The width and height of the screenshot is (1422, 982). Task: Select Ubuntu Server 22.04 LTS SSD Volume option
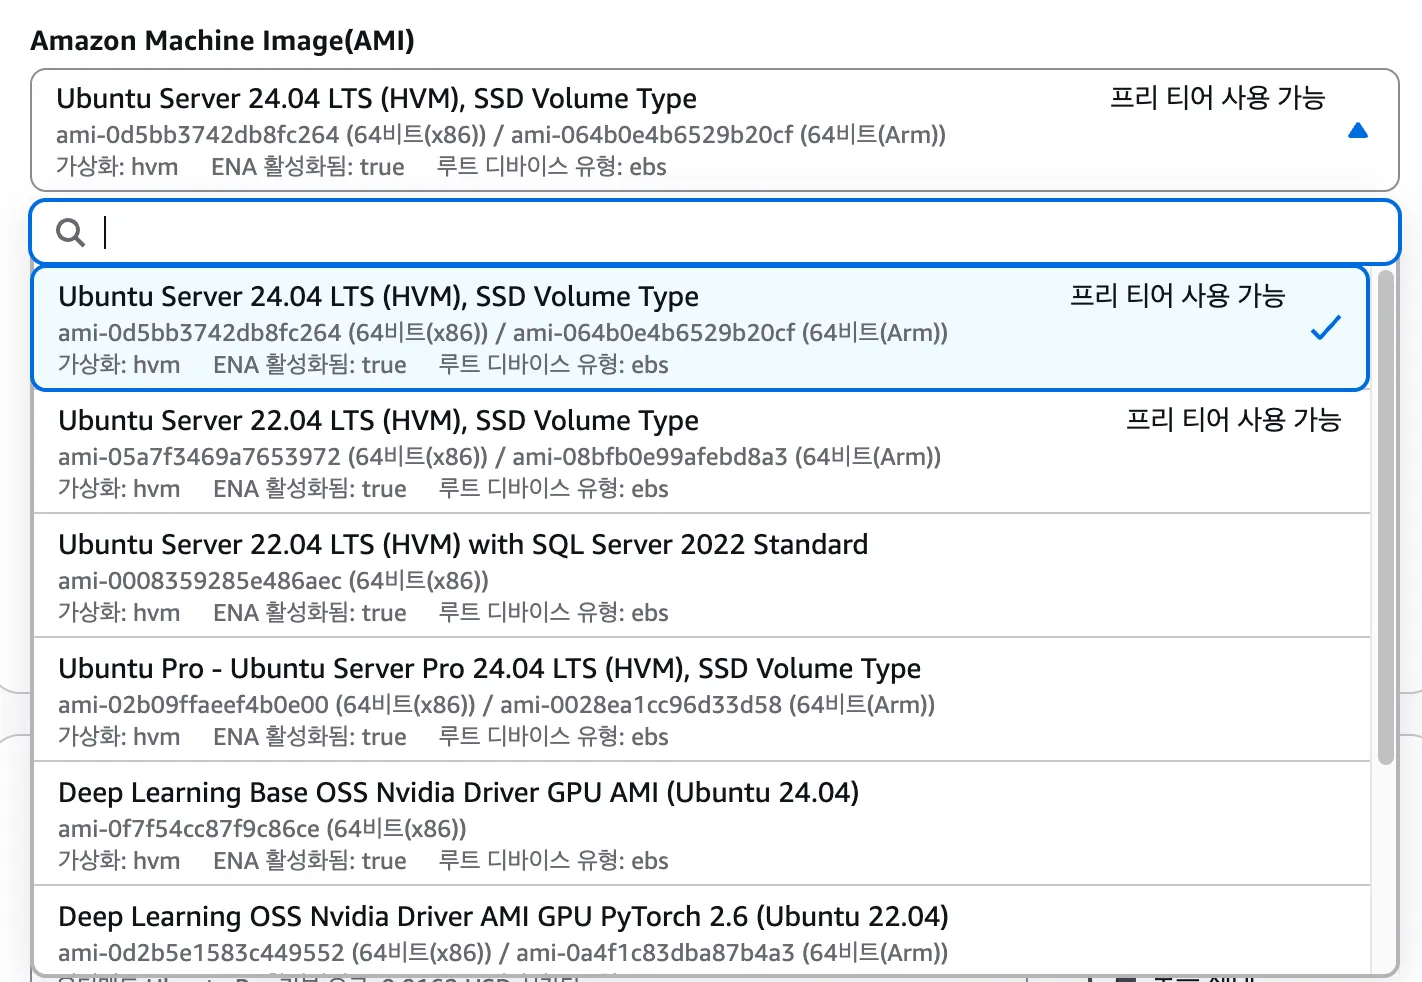click(x=700, y=452)
